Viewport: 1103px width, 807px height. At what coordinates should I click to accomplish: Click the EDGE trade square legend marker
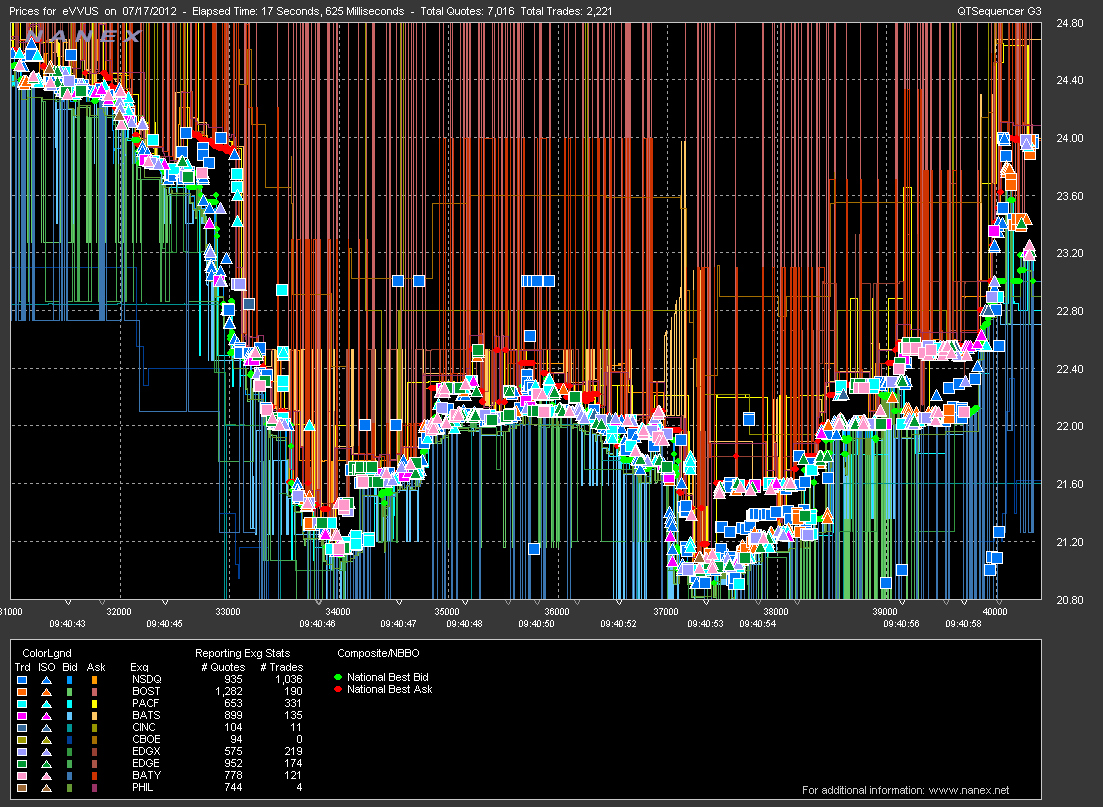[22, 764]
